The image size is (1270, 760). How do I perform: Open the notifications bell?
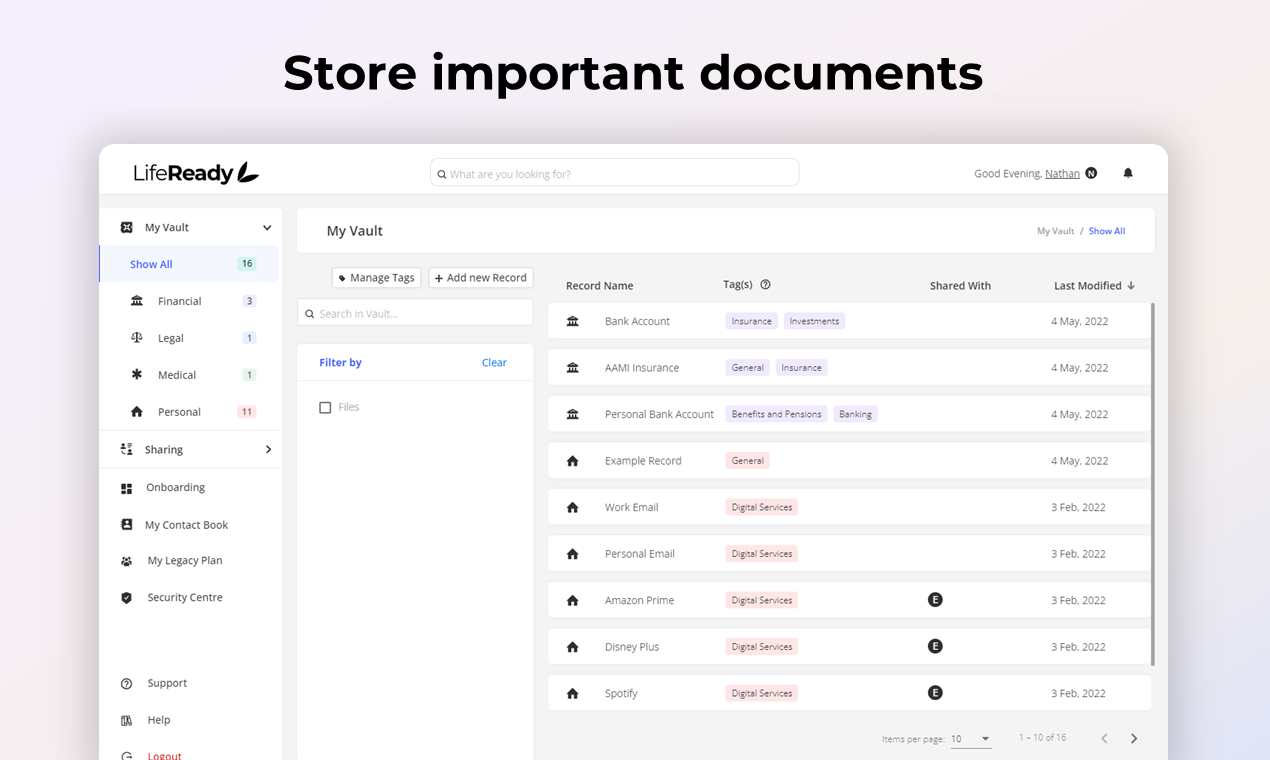pyautogui.click(x=1128, y=173)
